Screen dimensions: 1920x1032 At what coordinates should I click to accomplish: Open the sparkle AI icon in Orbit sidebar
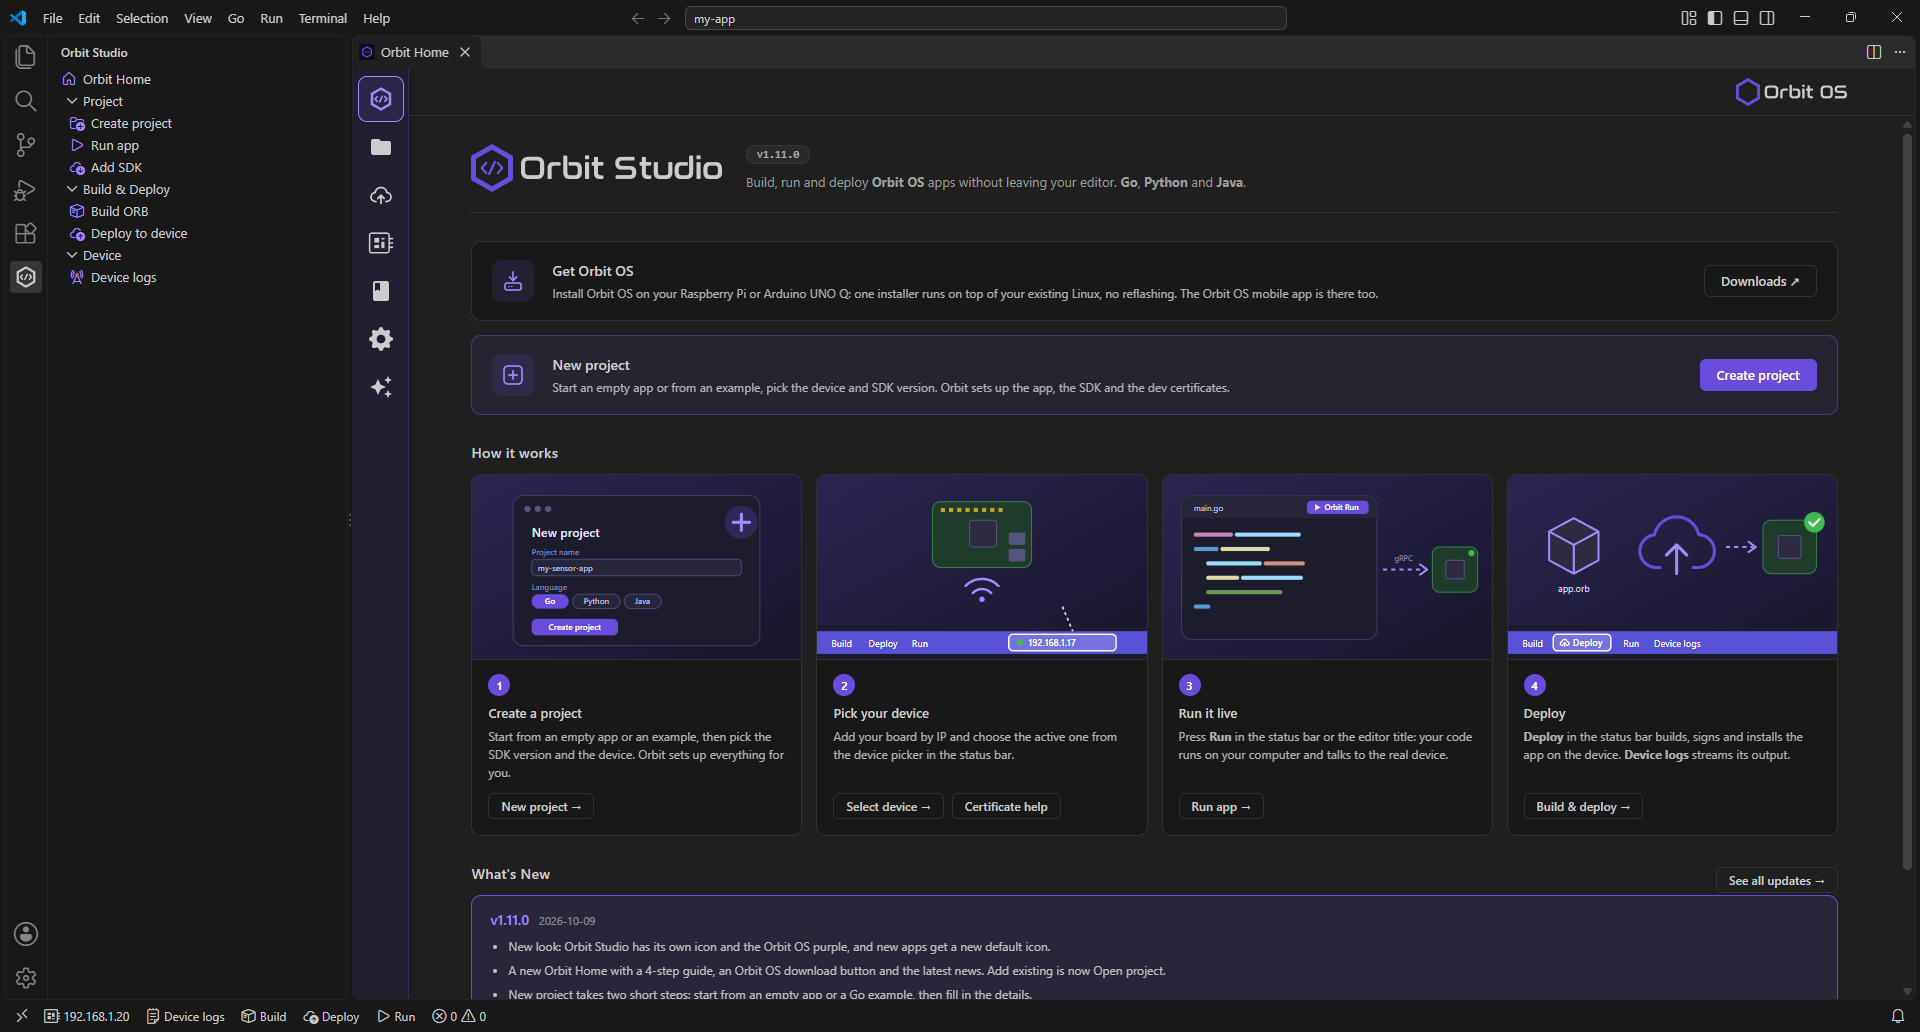tap(381, 387)
